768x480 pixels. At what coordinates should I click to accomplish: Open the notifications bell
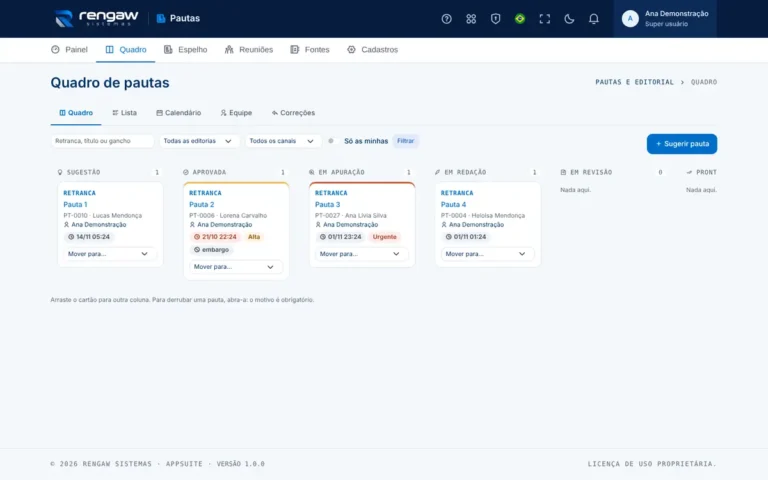pyautogui.click(x=593, y=19)
